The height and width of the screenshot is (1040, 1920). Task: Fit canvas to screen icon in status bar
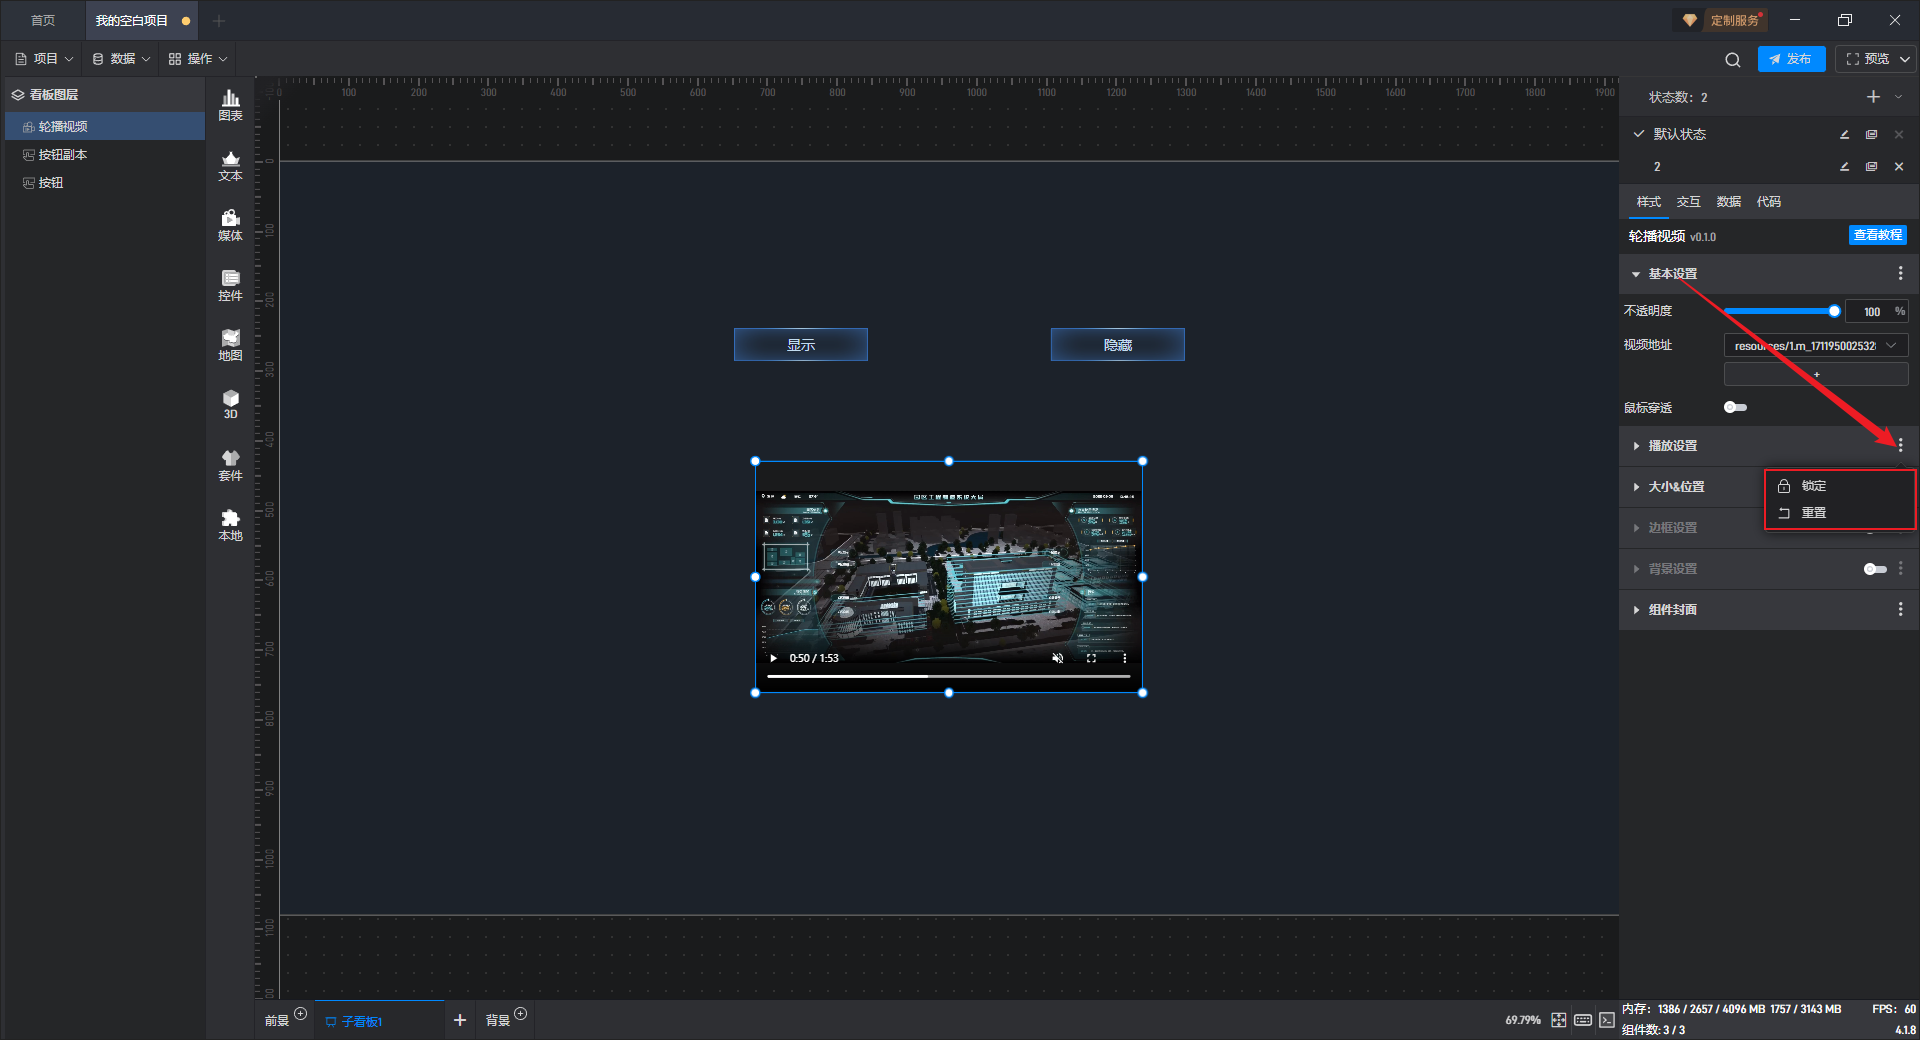coord(1559,1020)
